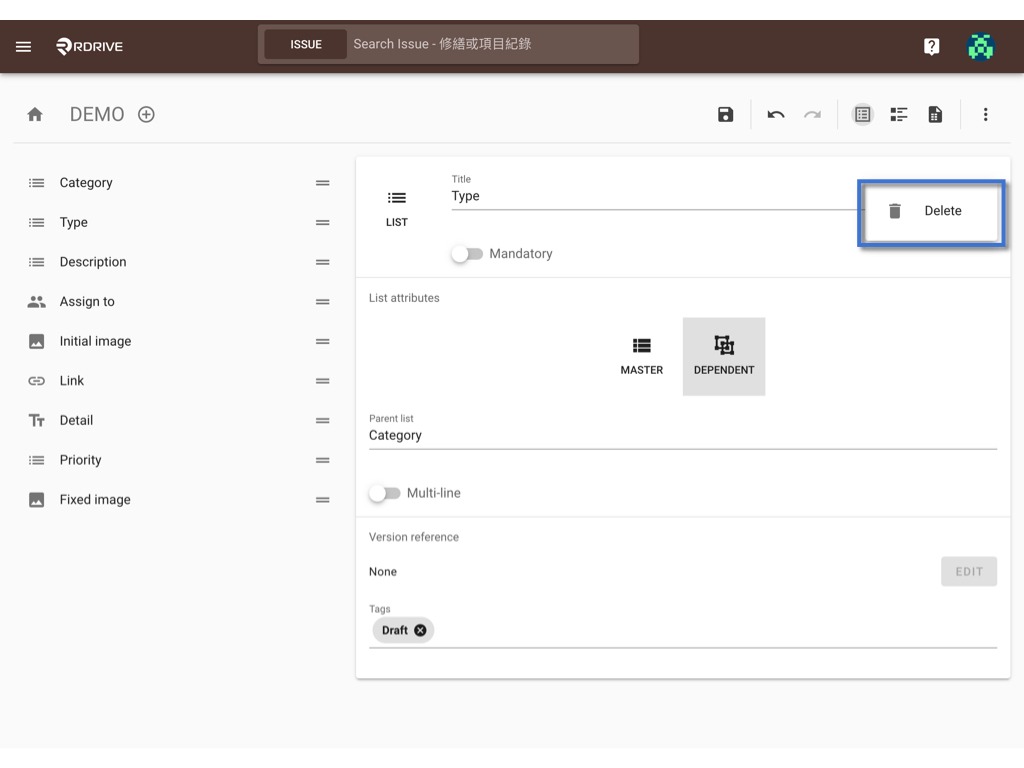
Task: Open the Parent list Category dropdown
Action: 682,435
